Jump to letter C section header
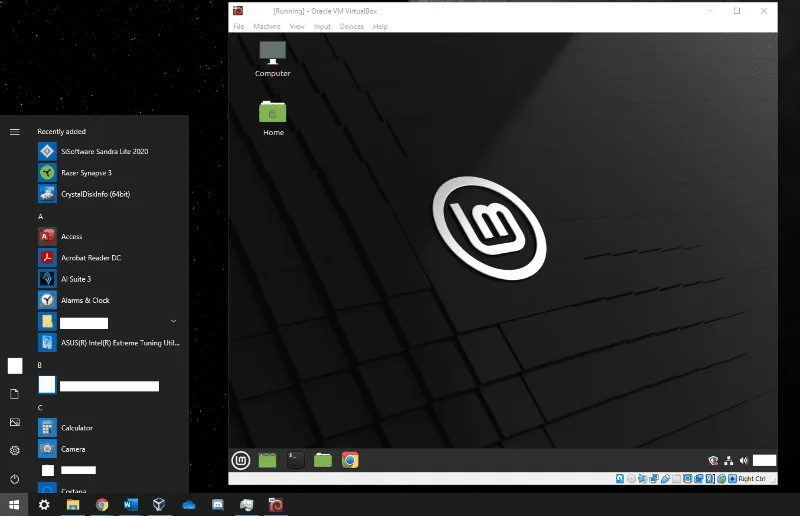The width and height of the screenshot is (800, 516). pyautogui.click(x=40, y=408)
